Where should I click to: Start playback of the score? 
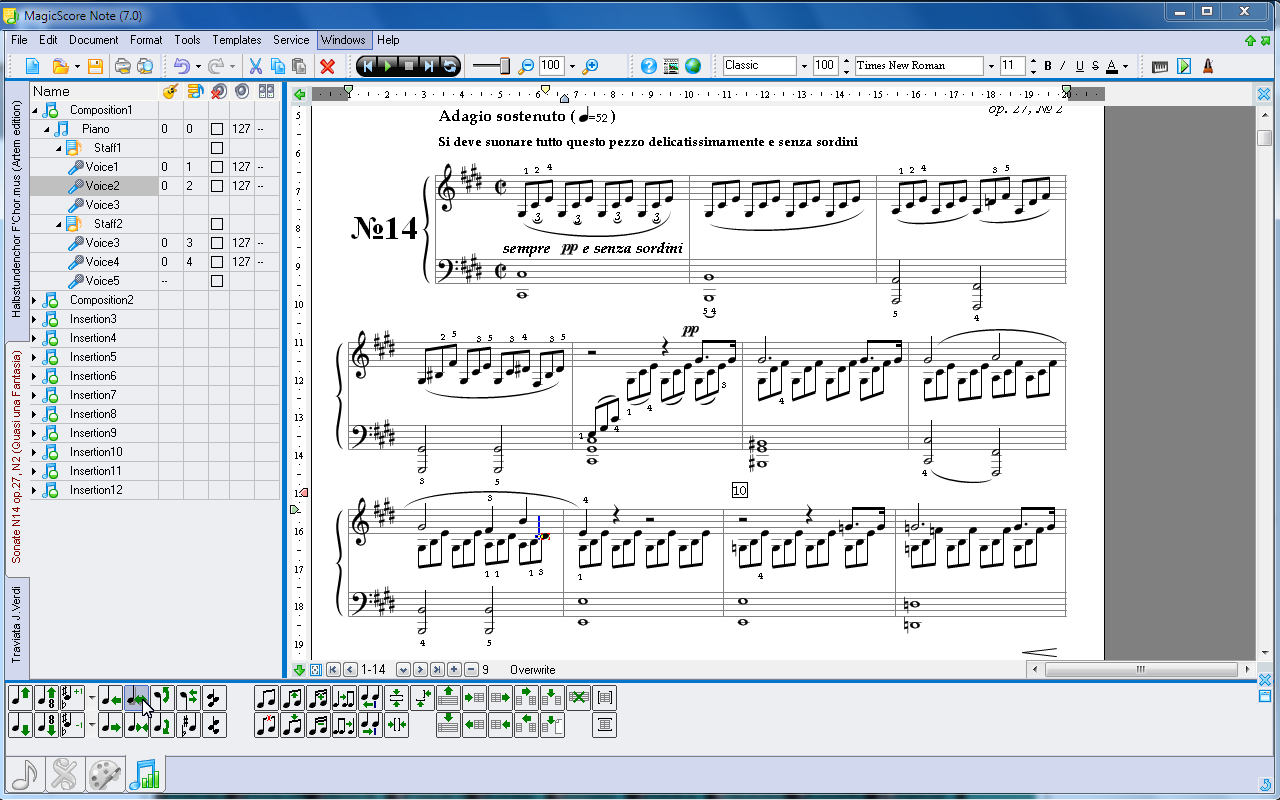pyautogui.click(x=389, y=66)
